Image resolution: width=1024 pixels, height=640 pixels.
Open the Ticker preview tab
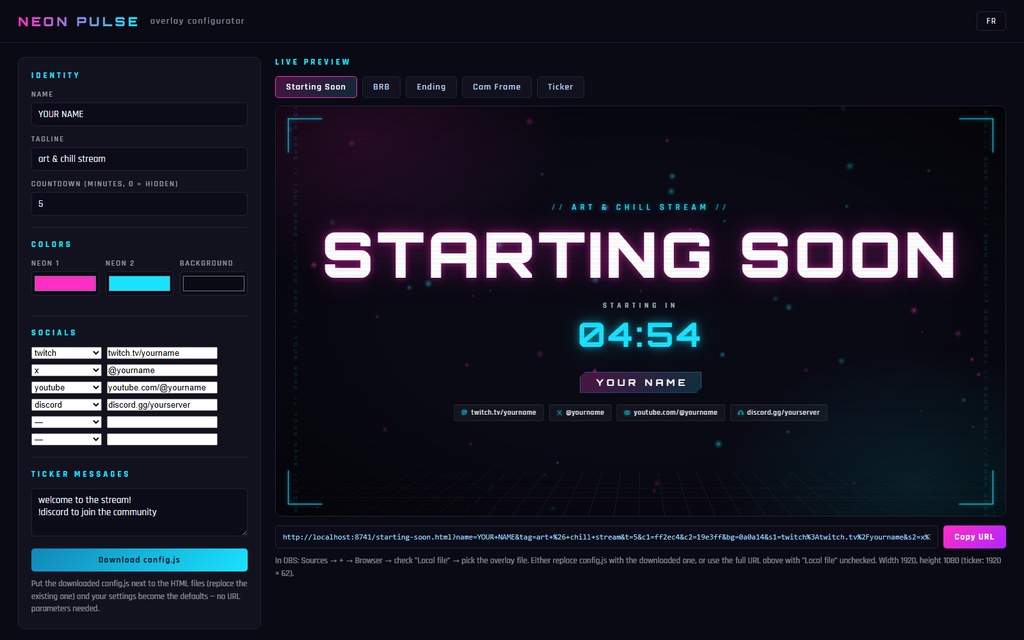pos(560,87)
